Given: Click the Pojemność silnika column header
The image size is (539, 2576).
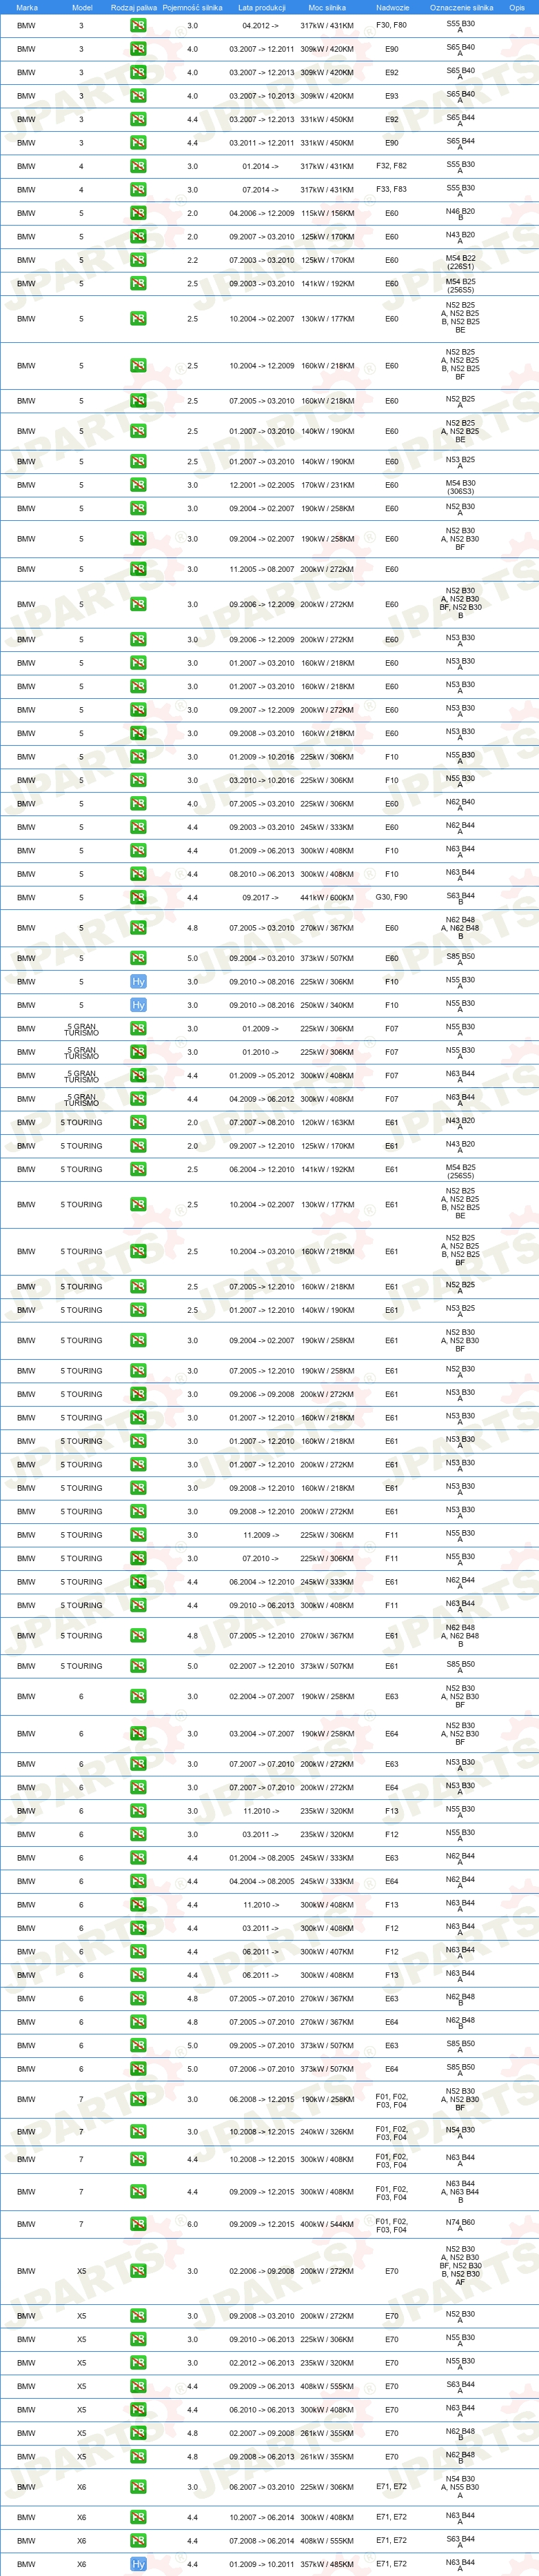Looking at the screenshot, I should tap(193, 7).
